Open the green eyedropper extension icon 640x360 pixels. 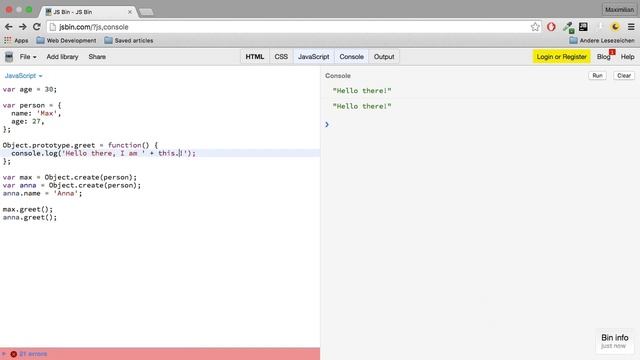568,27
